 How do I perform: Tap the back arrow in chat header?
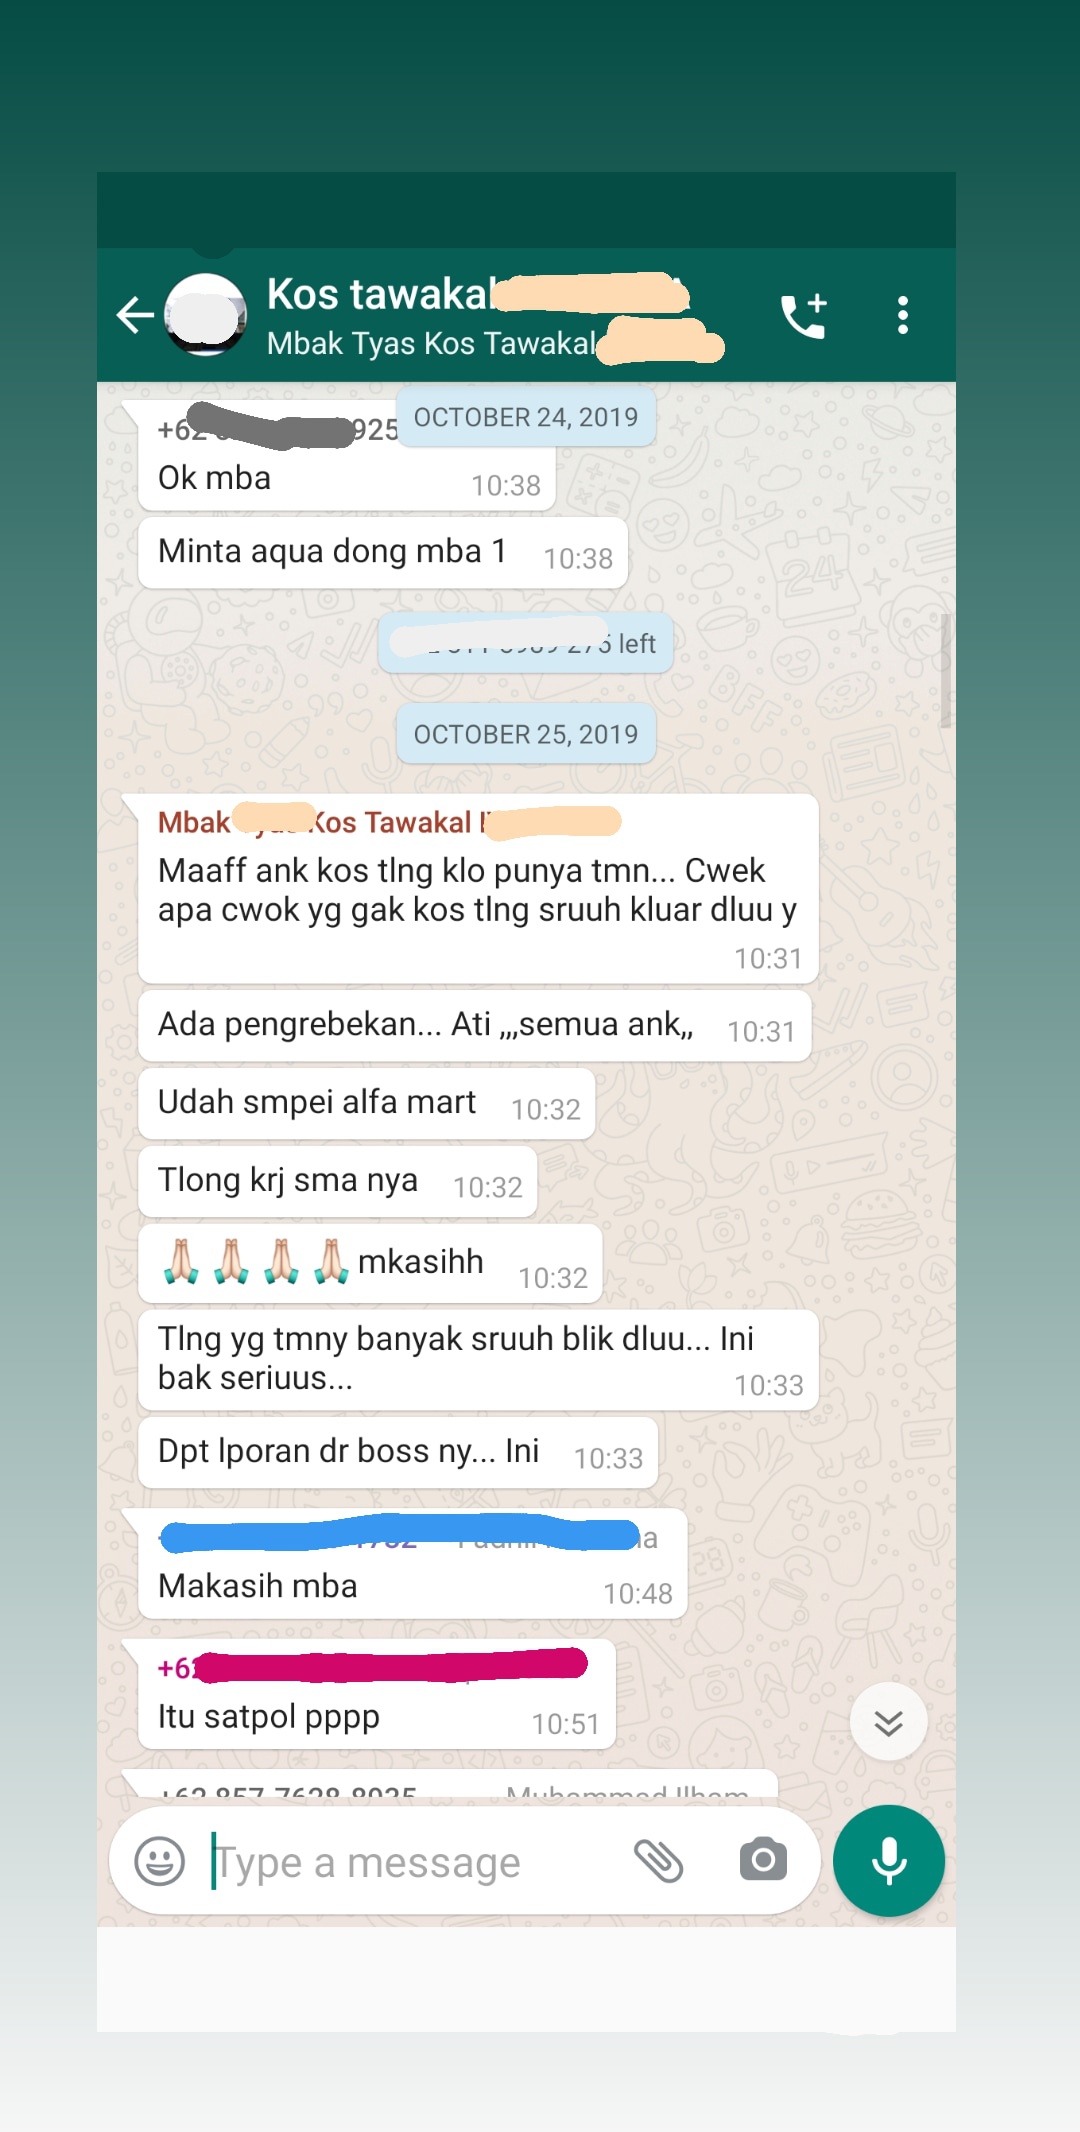click(x=135, y=316)
